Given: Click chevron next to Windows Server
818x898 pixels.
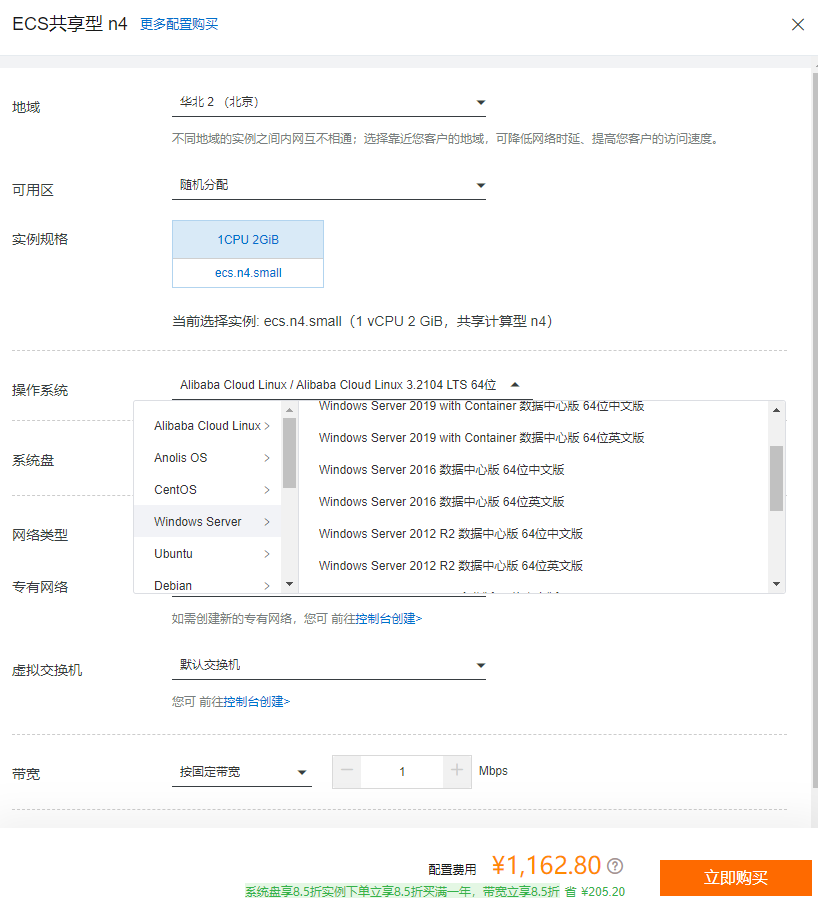Looking at the screenshot, I should pyautogui.click(x=267, y=522).
